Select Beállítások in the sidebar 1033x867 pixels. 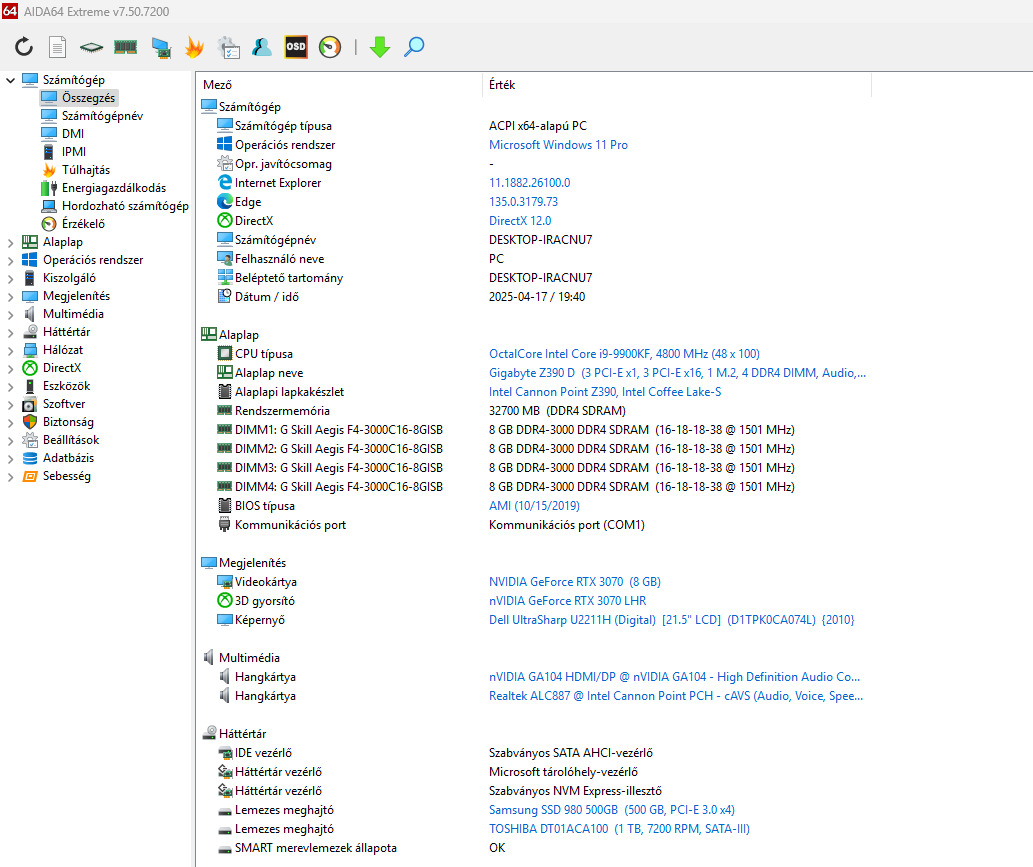(71, 439)
